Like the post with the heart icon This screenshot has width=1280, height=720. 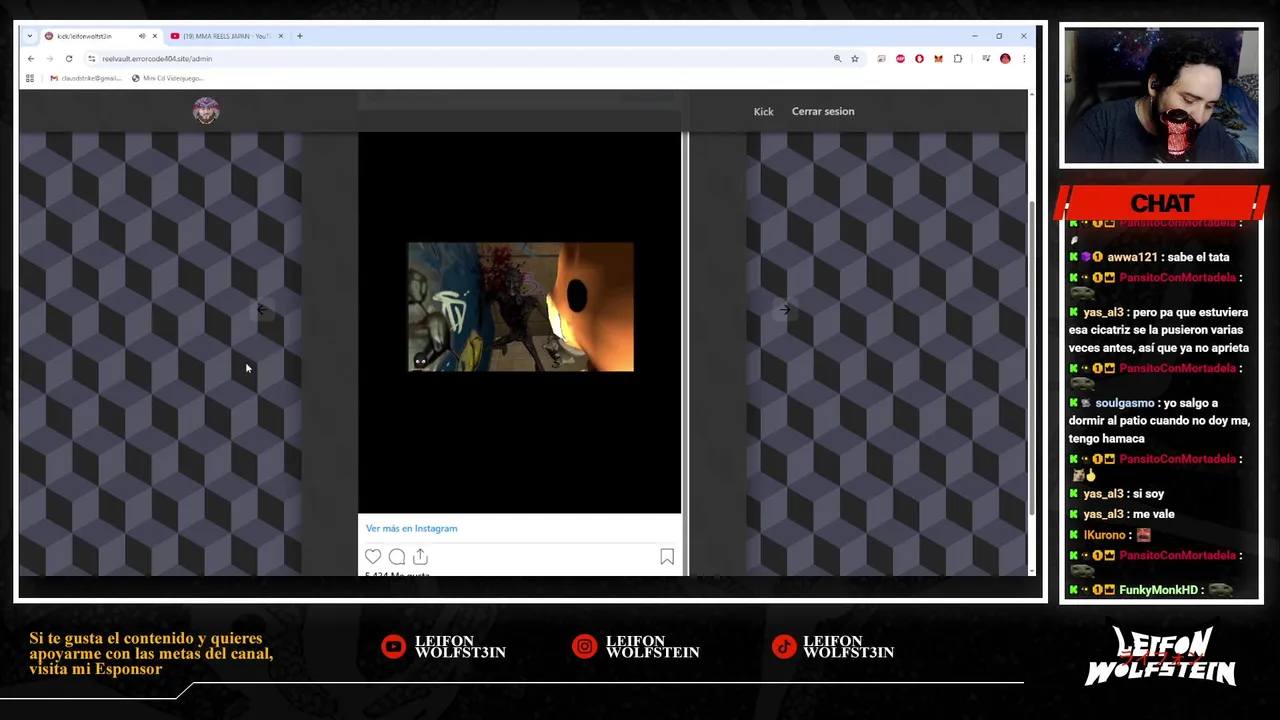click(x=373, y=557)
